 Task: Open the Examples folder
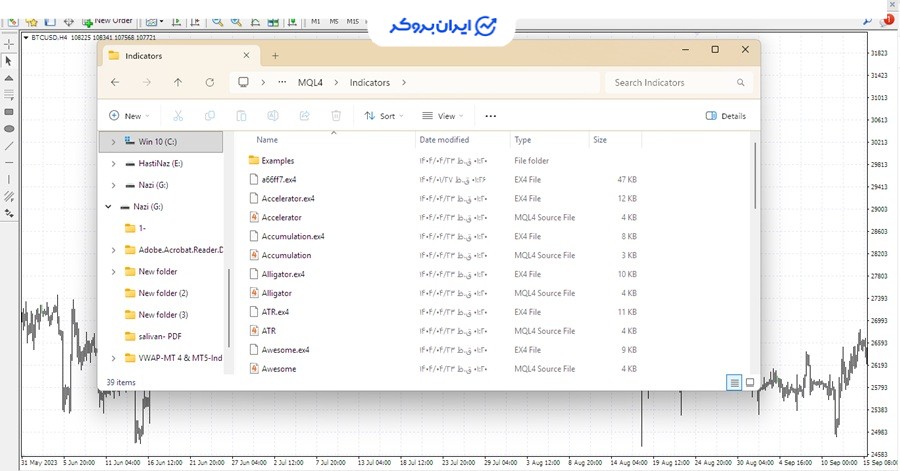[x=277, y=160]
